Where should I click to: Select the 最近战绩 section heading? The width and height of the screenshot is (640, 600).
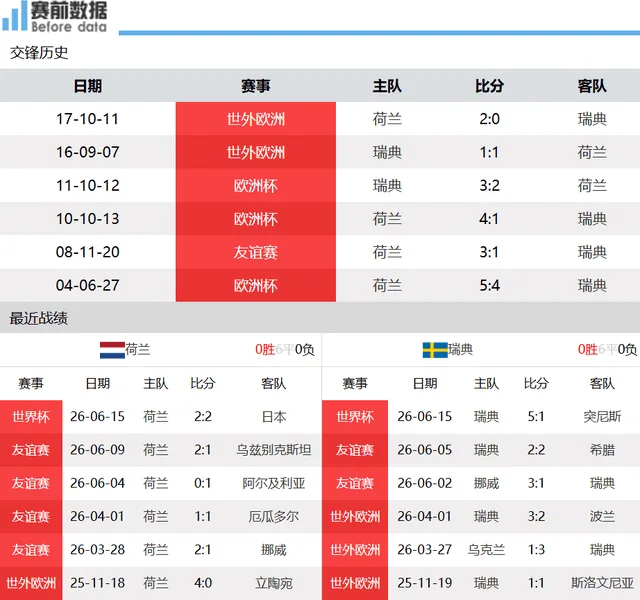pos(38,318)
